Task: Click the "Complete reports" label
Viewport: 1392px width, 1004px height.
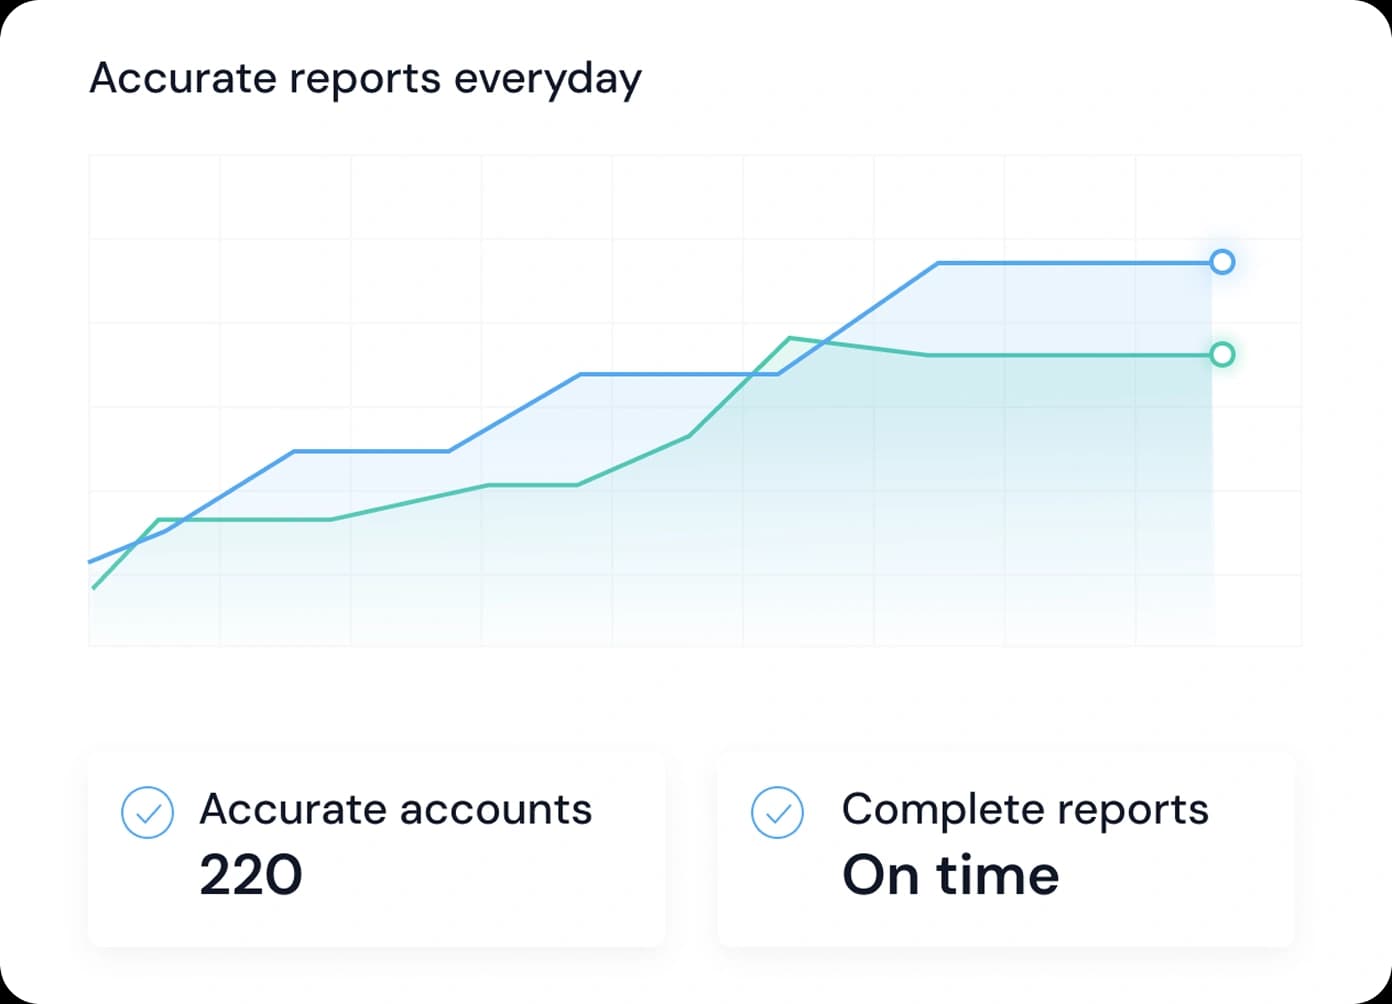Action: [x=1024, y=809]
